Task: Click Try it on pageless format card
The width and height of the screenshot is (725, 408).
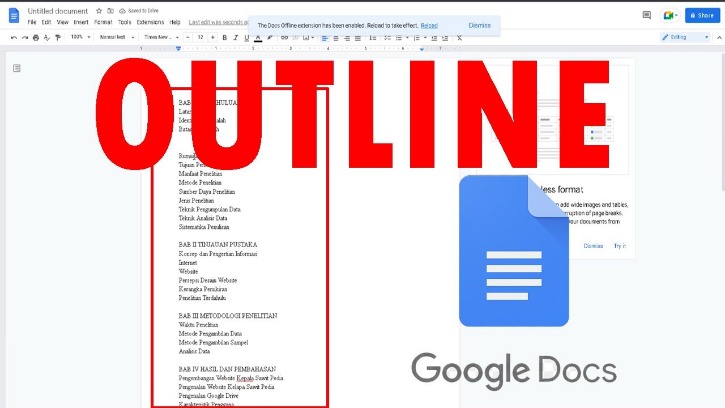Action: [620, 246]
